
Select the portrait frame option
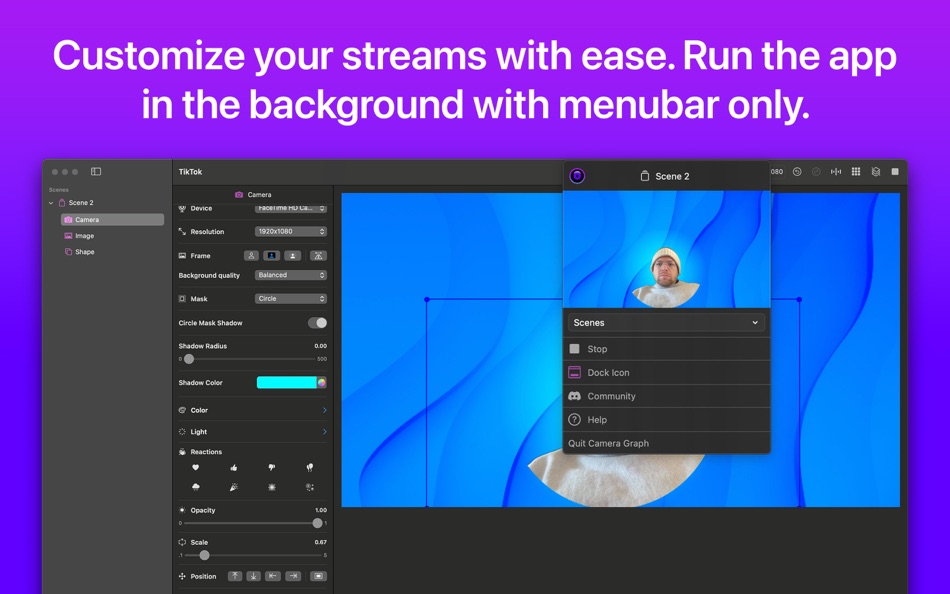pyautogui.click(x=272, y=255)
